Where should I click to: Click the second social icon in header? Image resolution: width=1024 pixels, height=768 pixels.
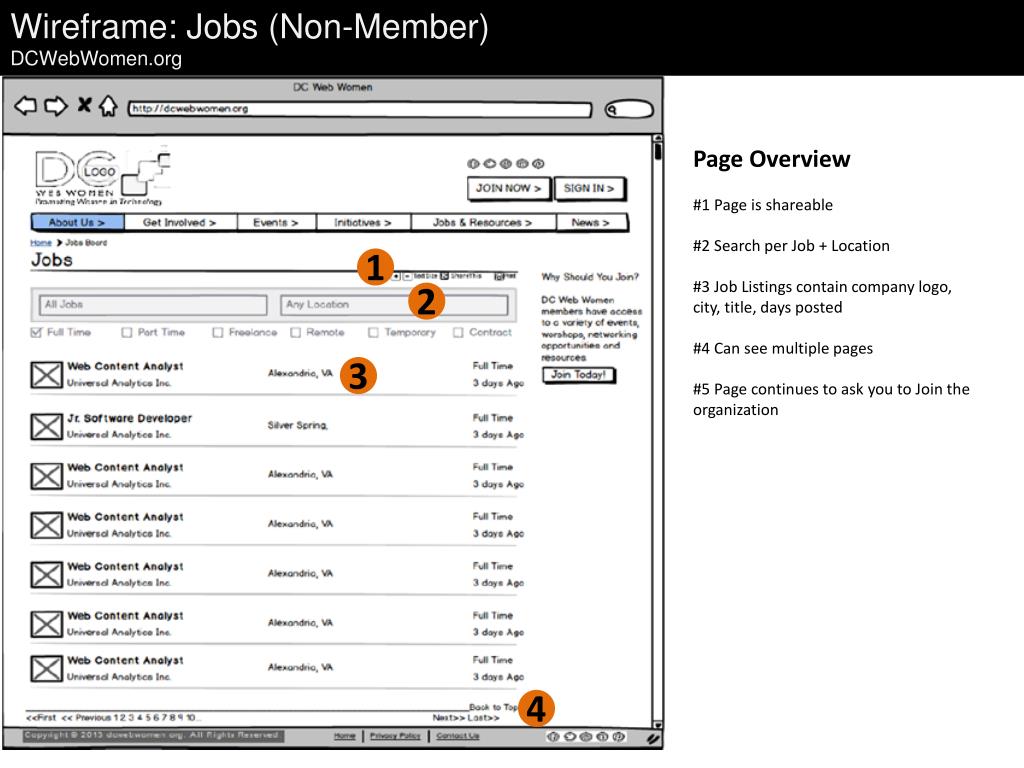489,164
